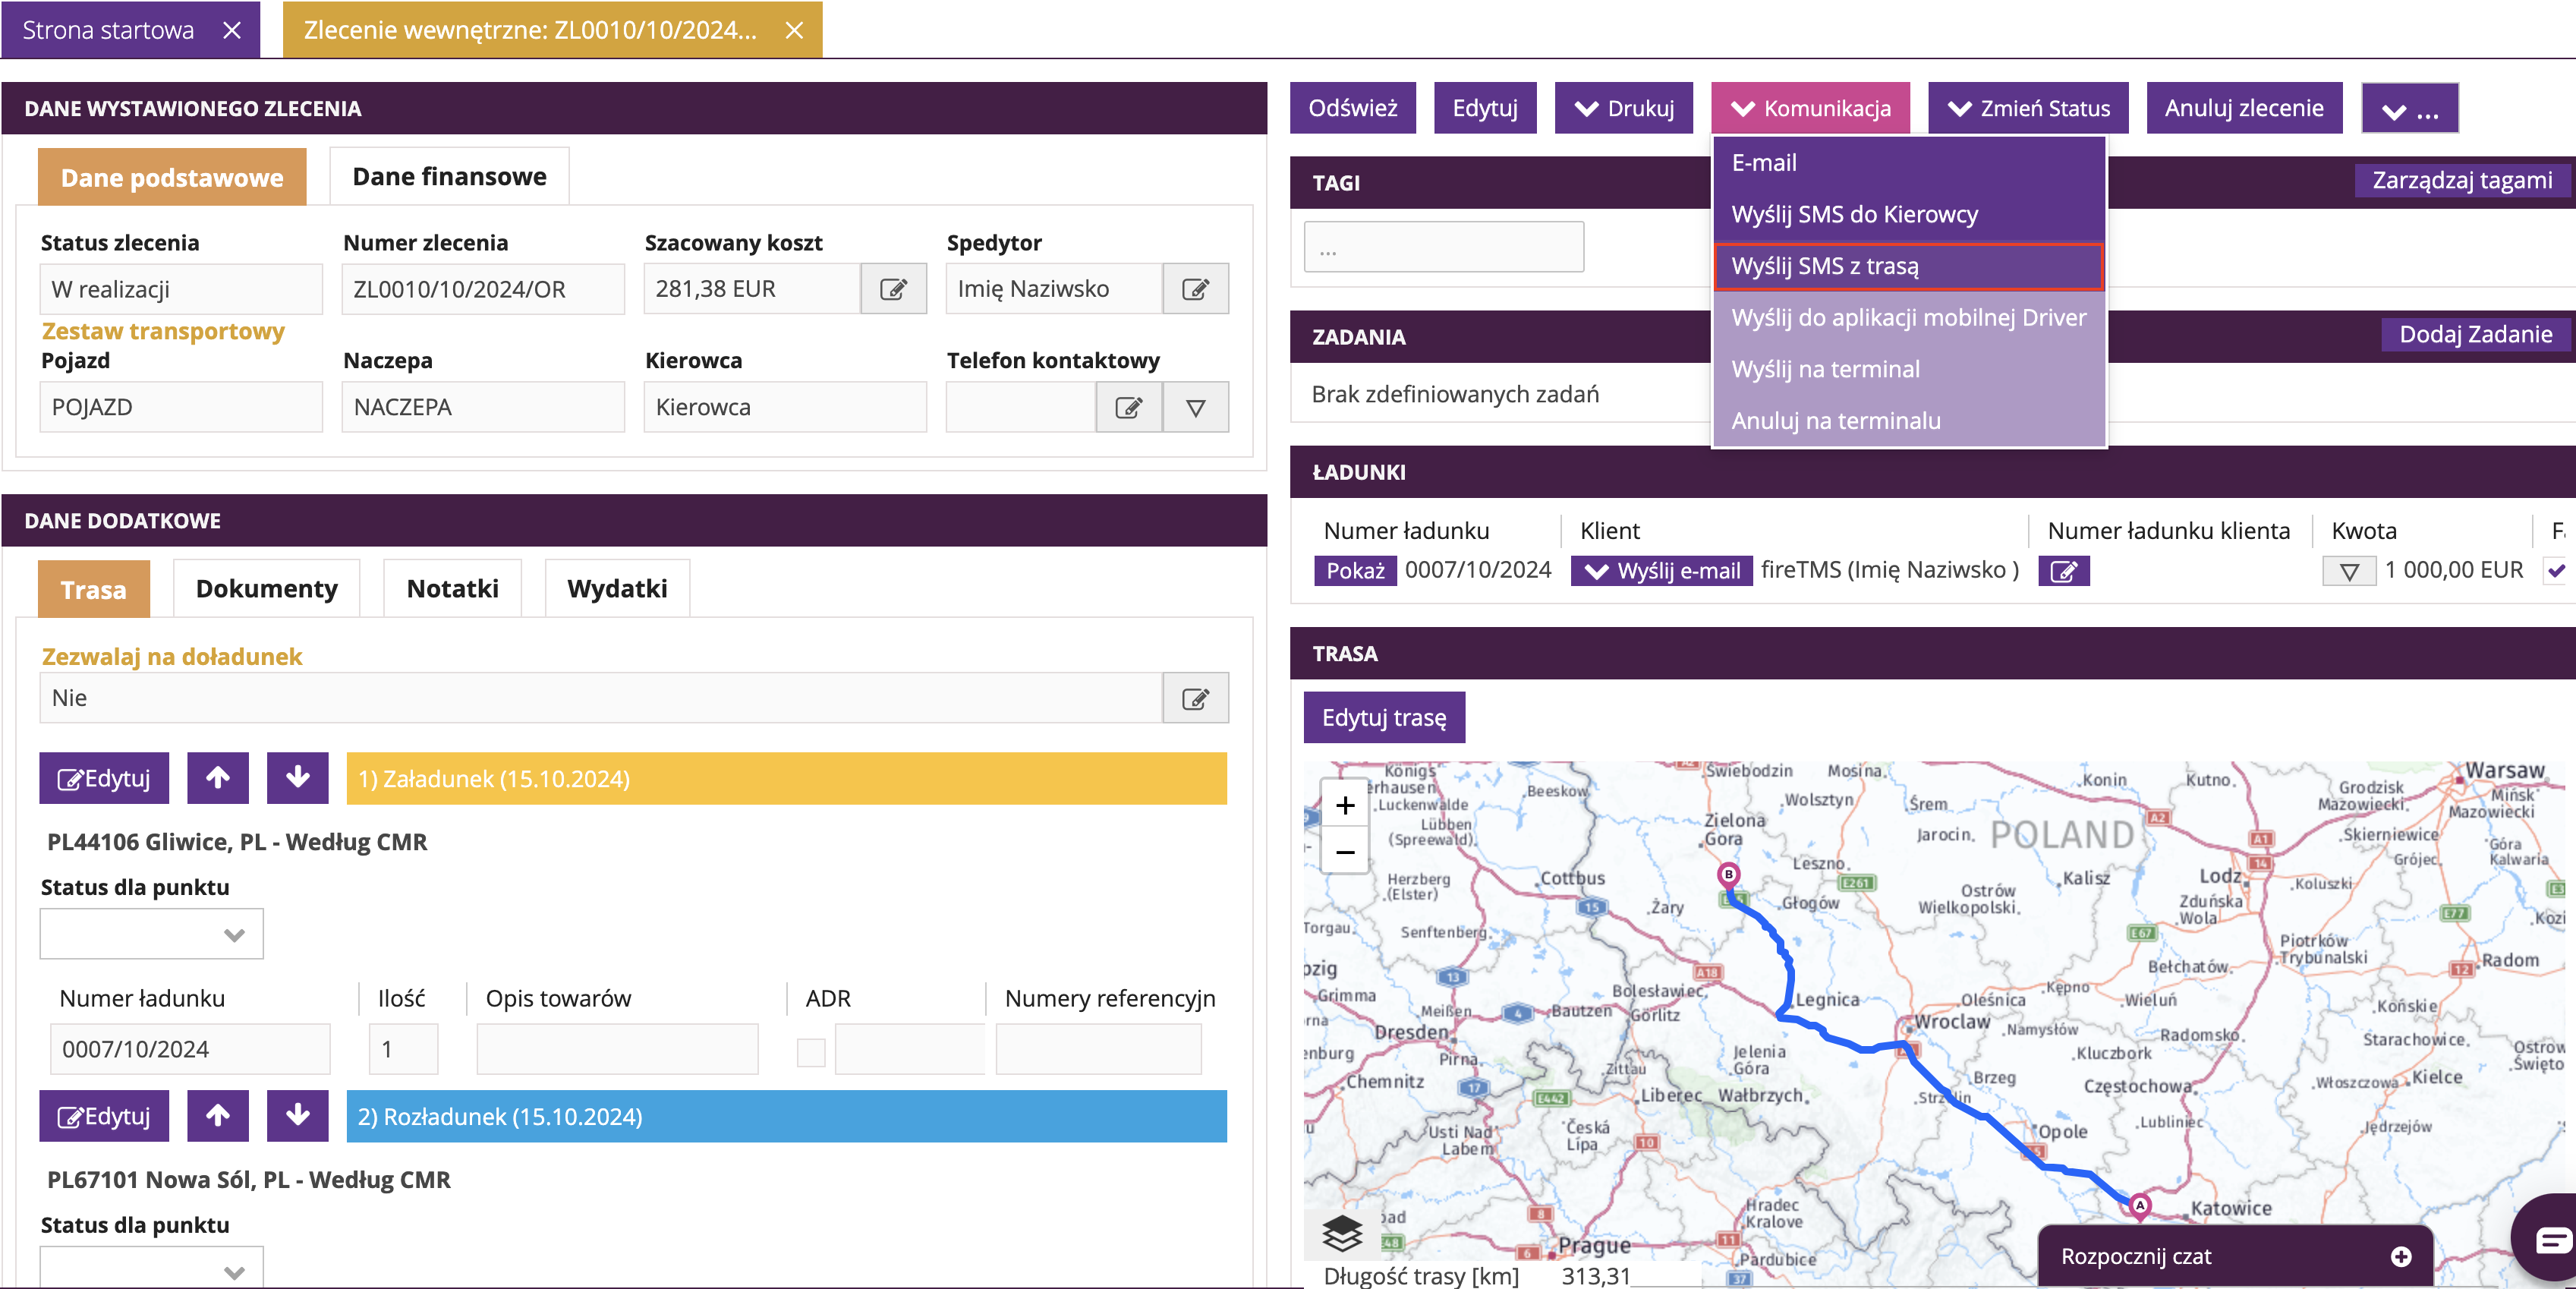
Task: Move Załadunek point up with arrow
Action: 218,778
